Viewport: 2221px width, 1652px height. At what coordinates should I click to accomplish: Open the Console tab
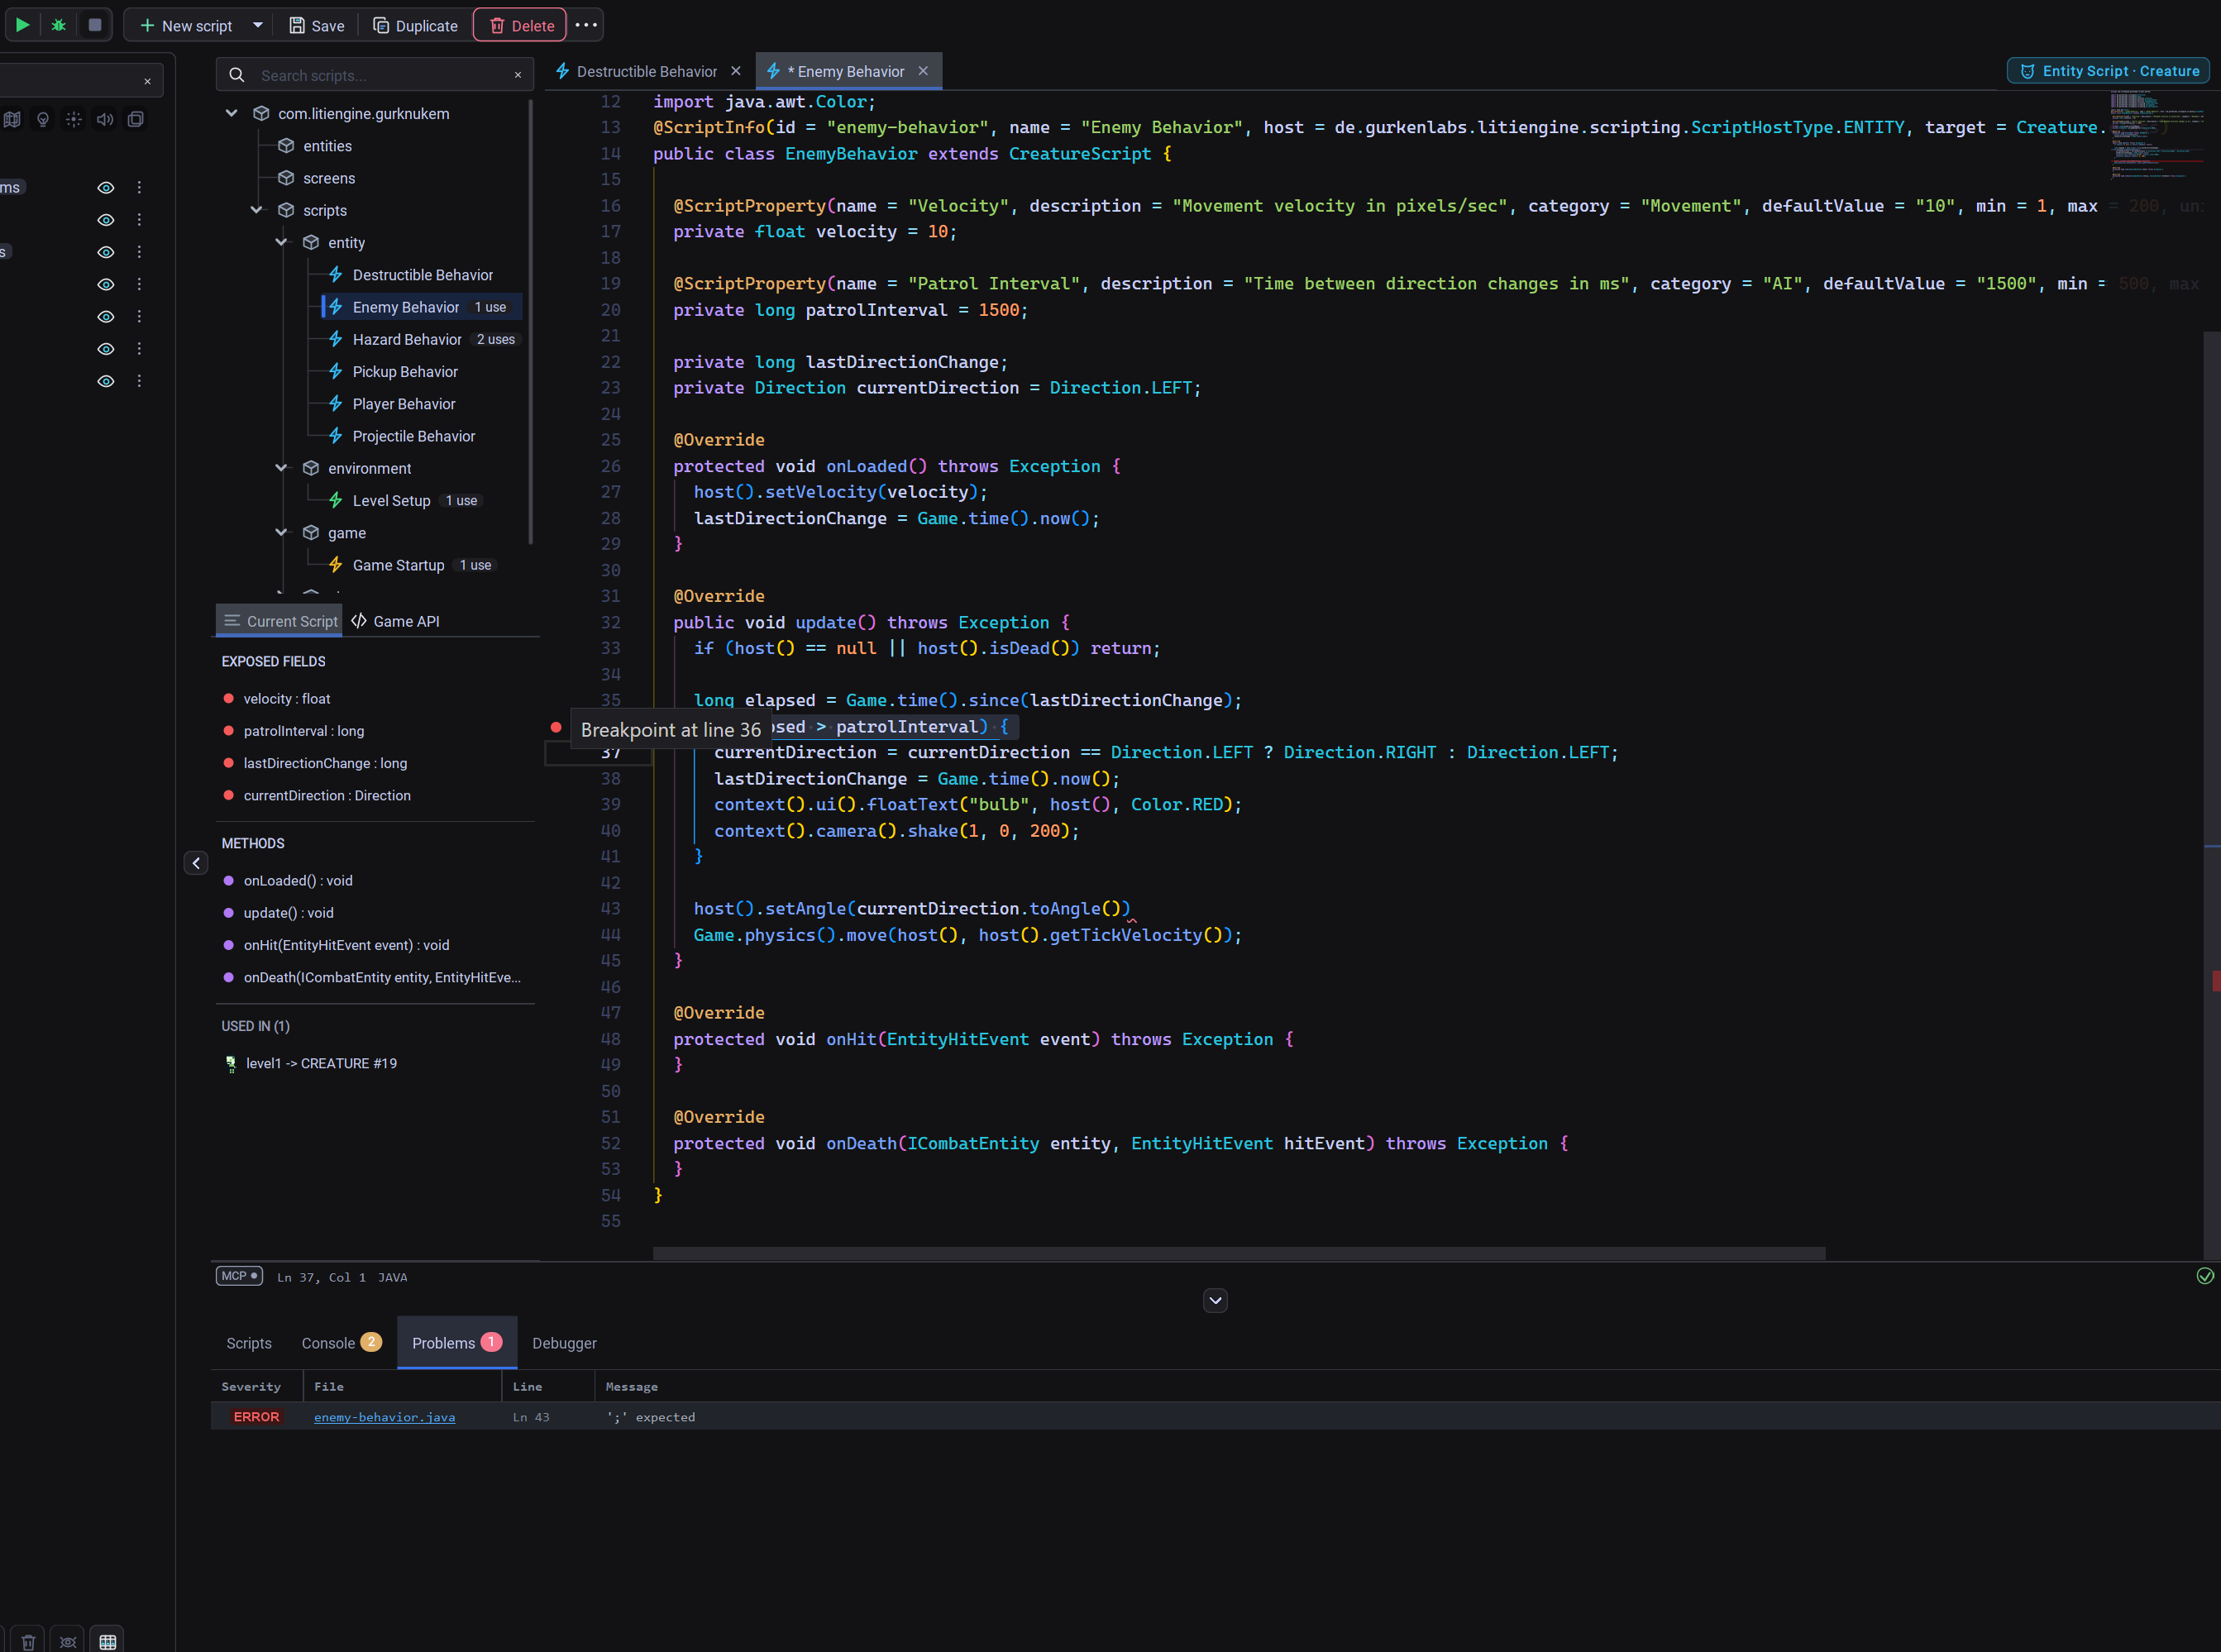point(341,1343)
